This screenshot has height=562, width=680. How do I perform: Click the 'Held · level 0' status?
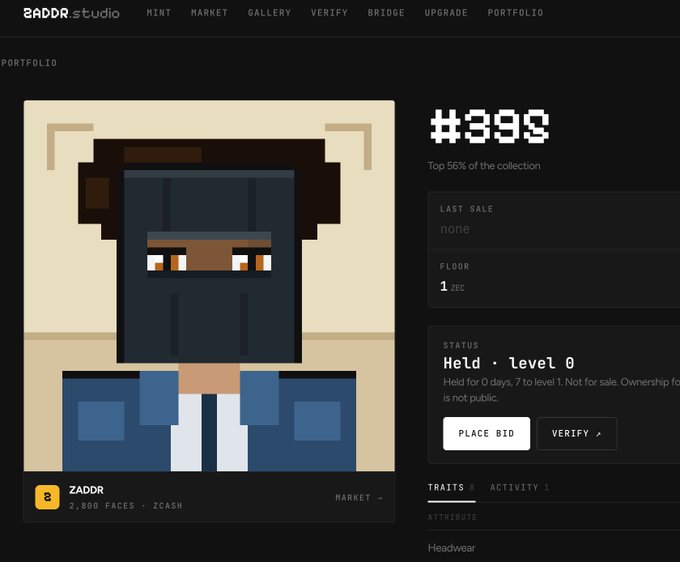[508, 363]
